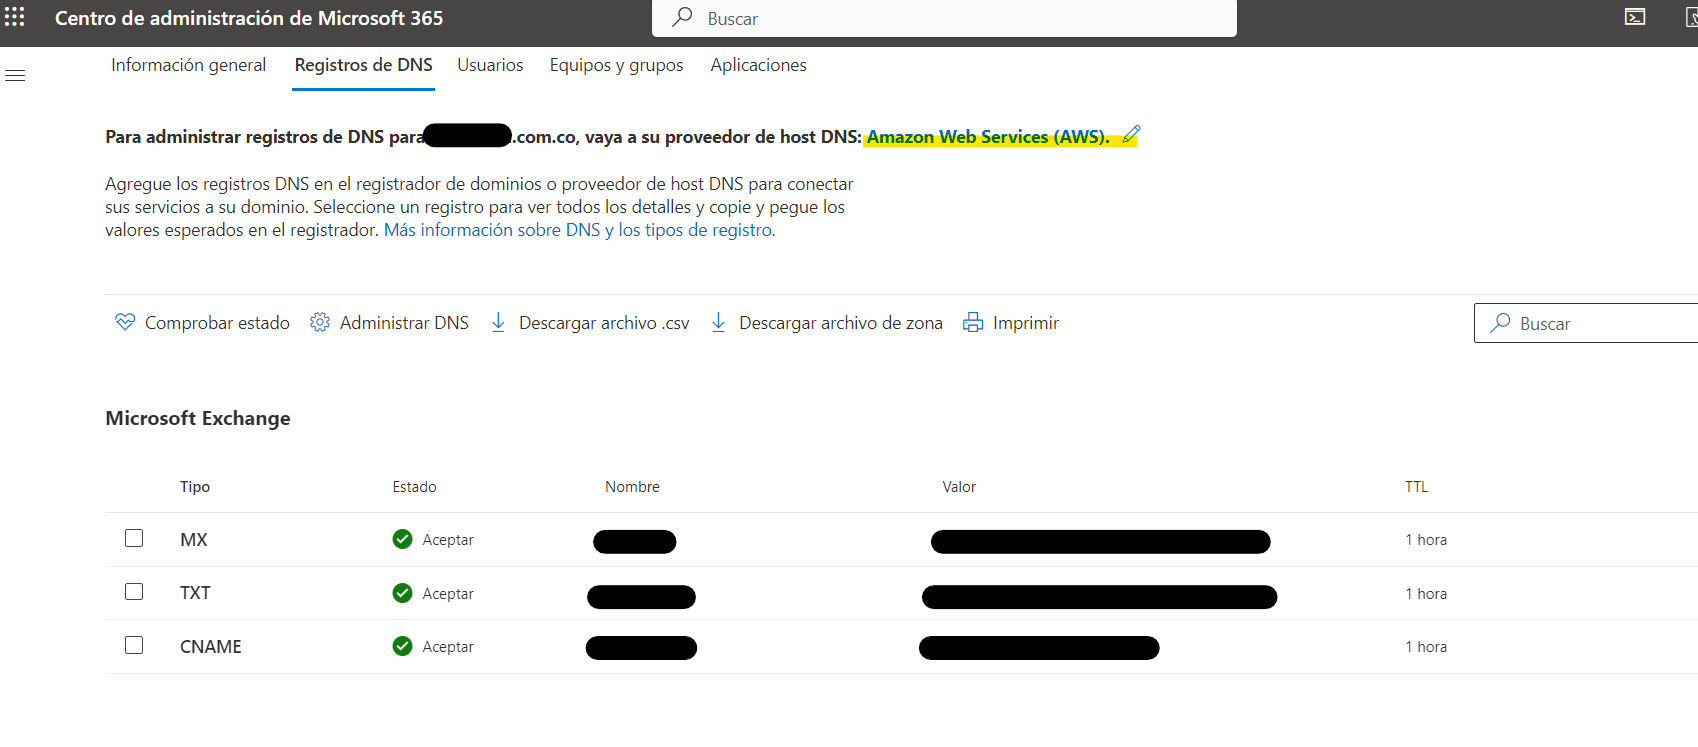1698x747 pixels.
Task: Click the Comprobar estado heart icon
Action: coord(125,322)
